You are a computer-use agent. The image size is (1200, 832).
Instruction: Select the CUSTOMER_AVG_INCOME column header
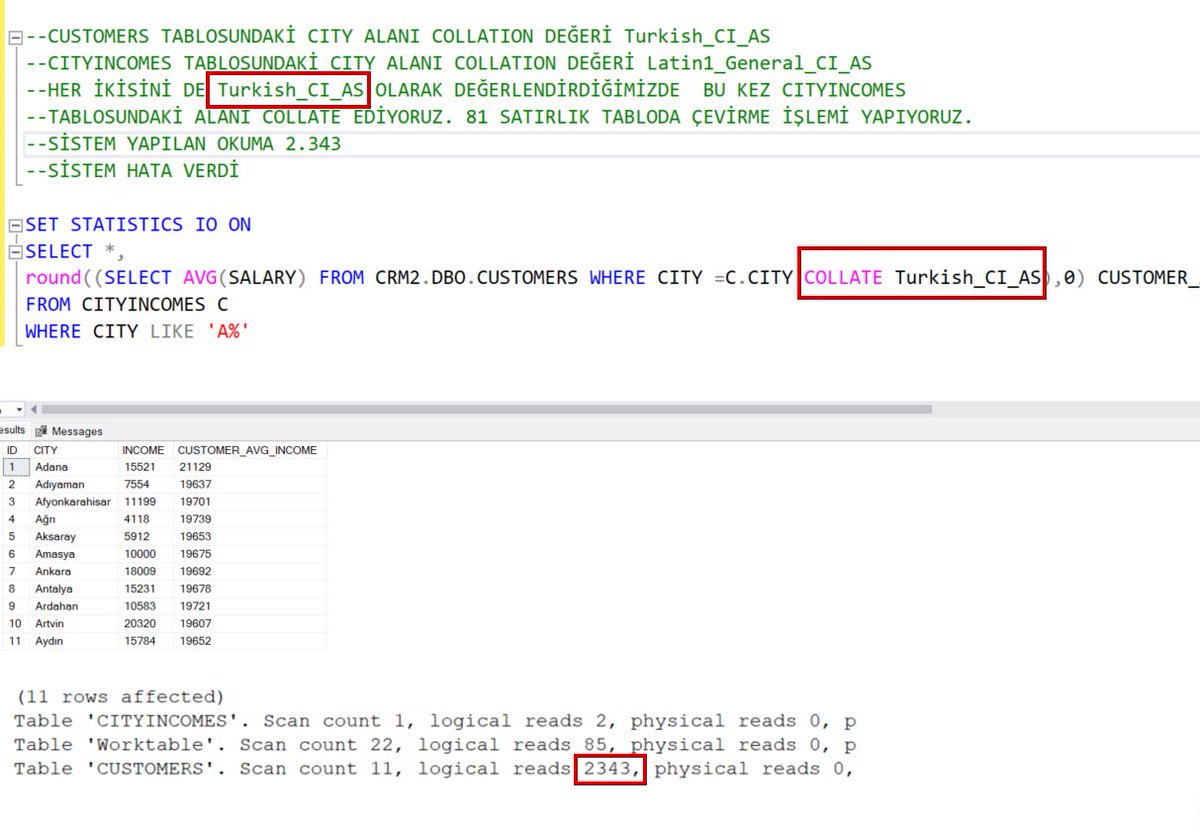pos(249,450)
